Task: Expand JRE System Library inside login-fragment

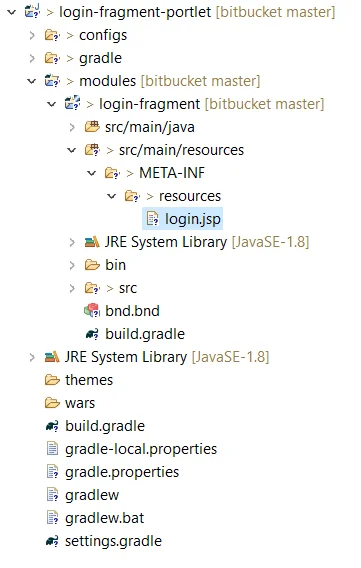Action: [72, 242]
